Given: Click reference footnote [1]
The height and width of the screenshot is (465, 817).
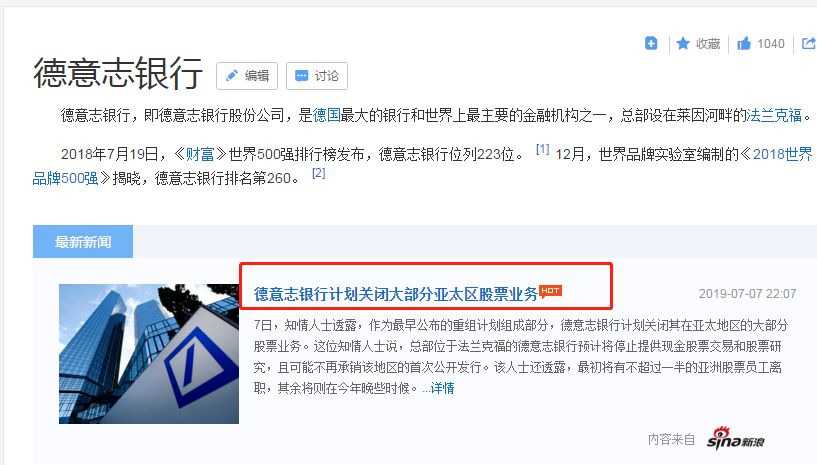Looking at the screenshot, I should tap(542, 149).
